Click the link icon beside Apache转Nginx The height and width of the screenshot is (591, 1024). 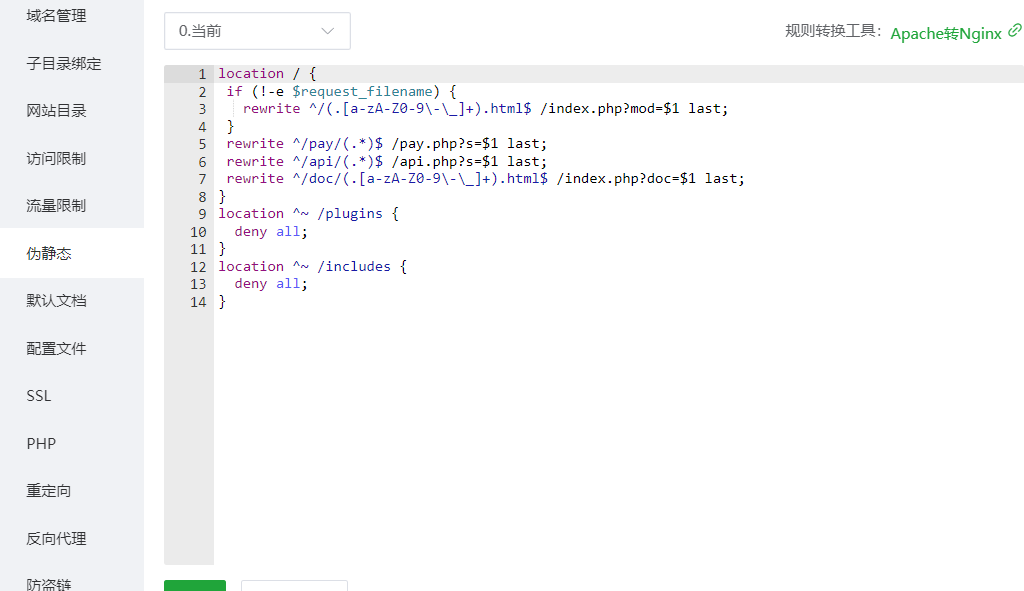[1015, 31]
